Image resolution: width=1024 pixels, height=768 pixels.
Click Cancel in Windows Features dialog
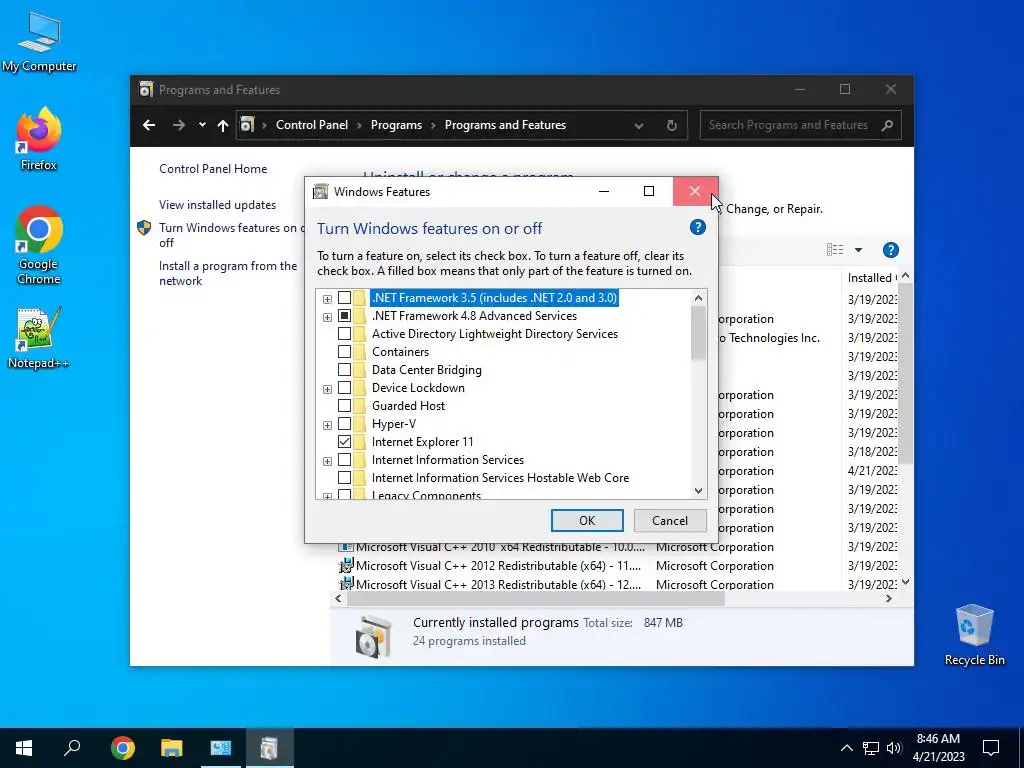pos(669,520)
